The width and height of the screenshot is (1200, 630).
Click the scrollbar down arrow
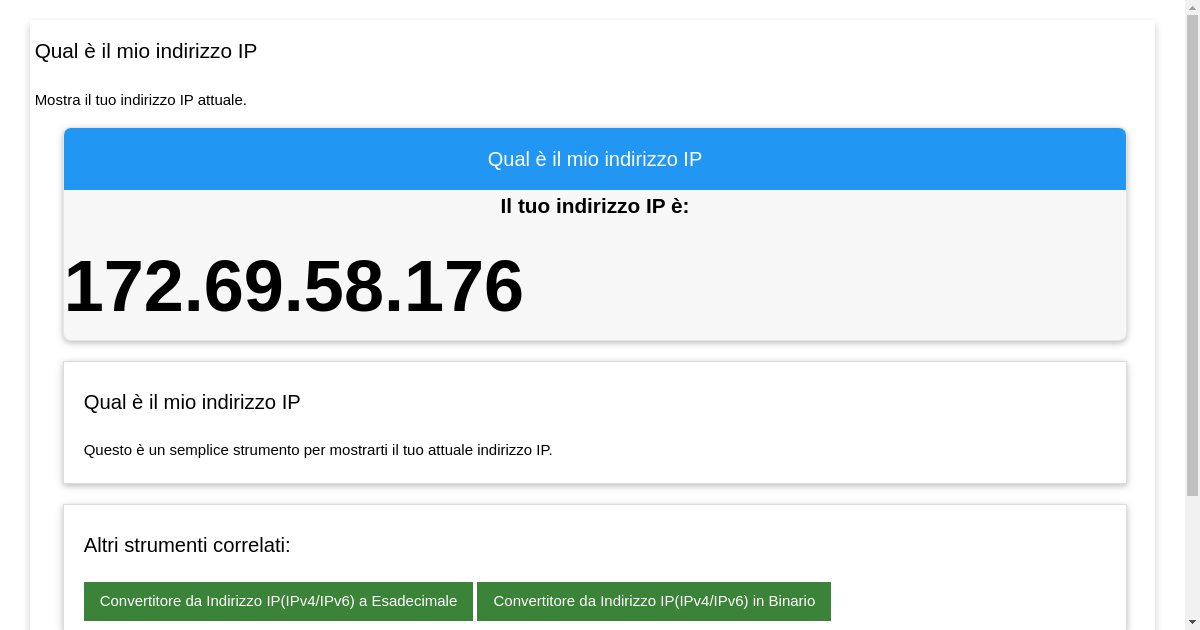click(1193, 622)
